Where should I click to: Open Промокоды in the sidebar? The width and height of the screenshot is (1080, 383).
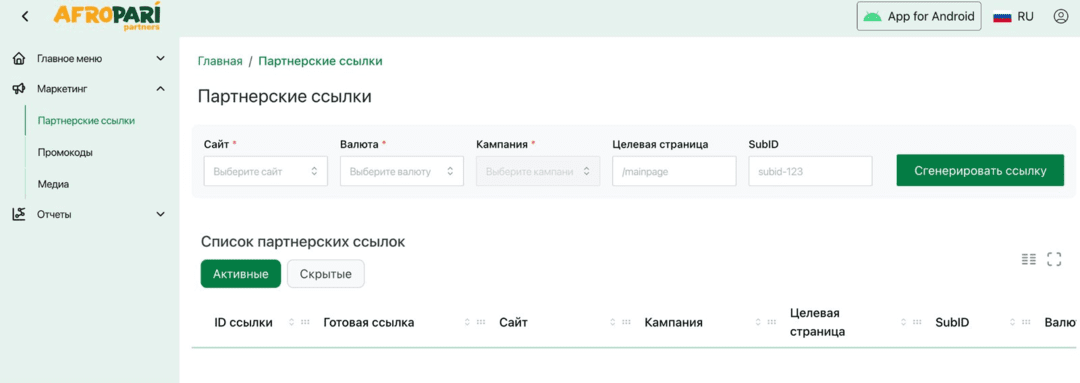pyautogui.click(x=65, y=152)
